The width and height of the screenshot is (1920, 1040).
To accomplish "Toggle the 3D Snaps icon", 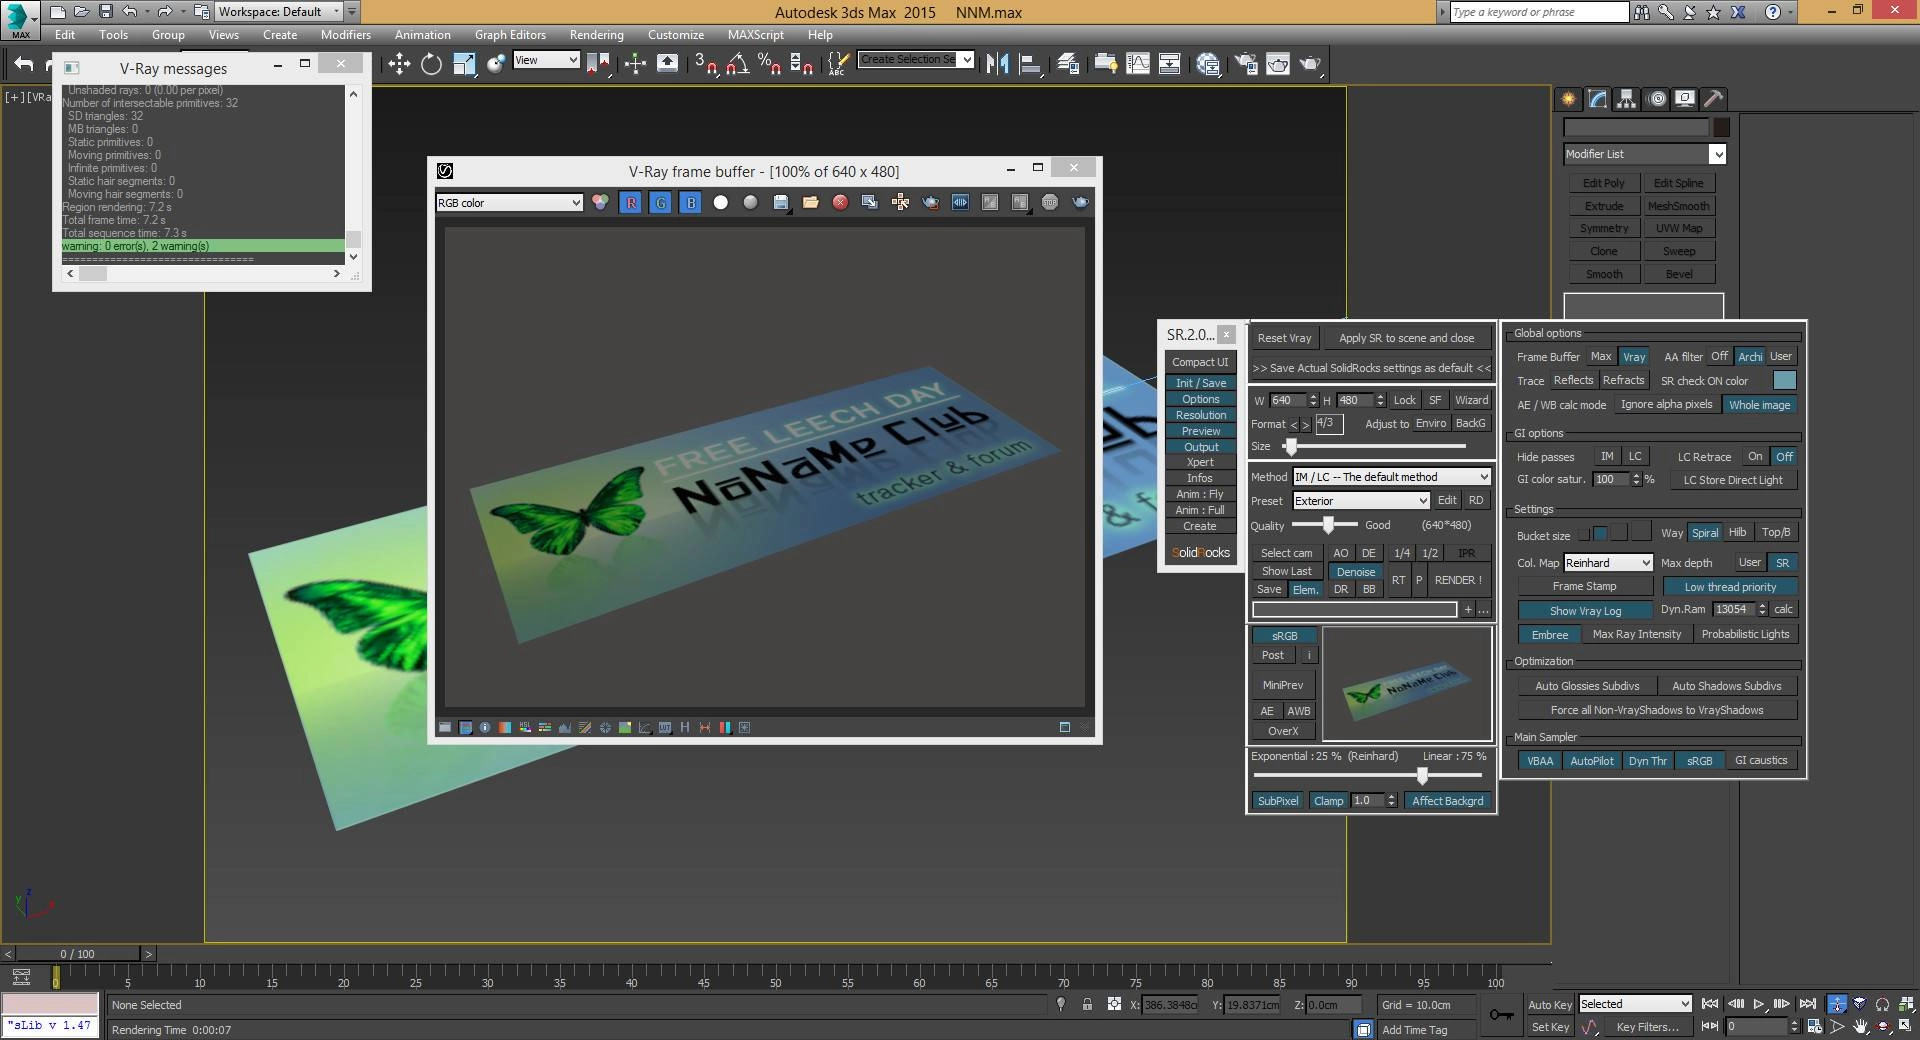I will pyautogui.click(x=706, y=64).
